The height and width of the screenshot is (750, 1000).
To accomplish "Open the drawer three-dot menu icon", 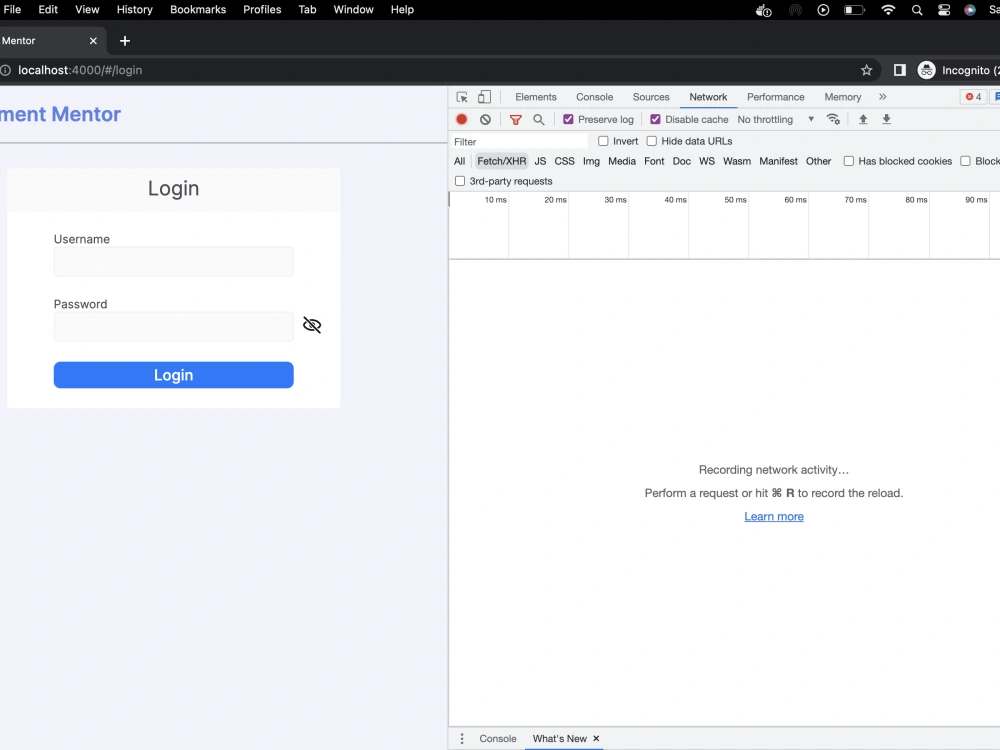I will tap(462, 739).
